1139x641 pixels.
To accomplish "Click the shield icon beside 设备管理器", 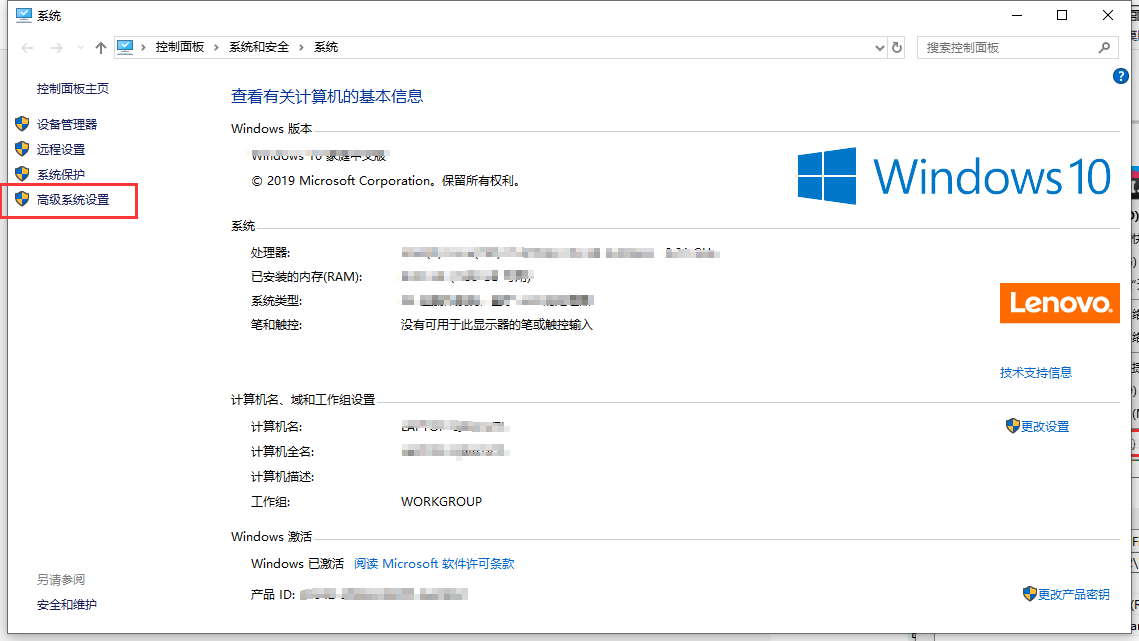I will 22,124.
